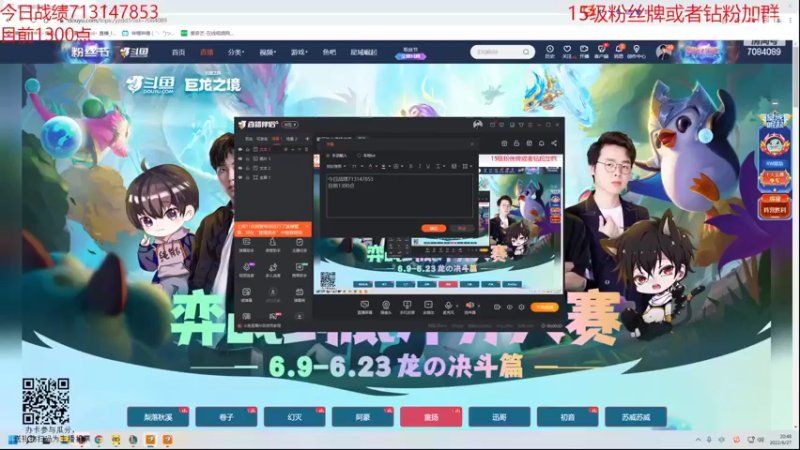Switch to 场景1 scene tab
Screen dimensions: 800x450
coord(277,139)
